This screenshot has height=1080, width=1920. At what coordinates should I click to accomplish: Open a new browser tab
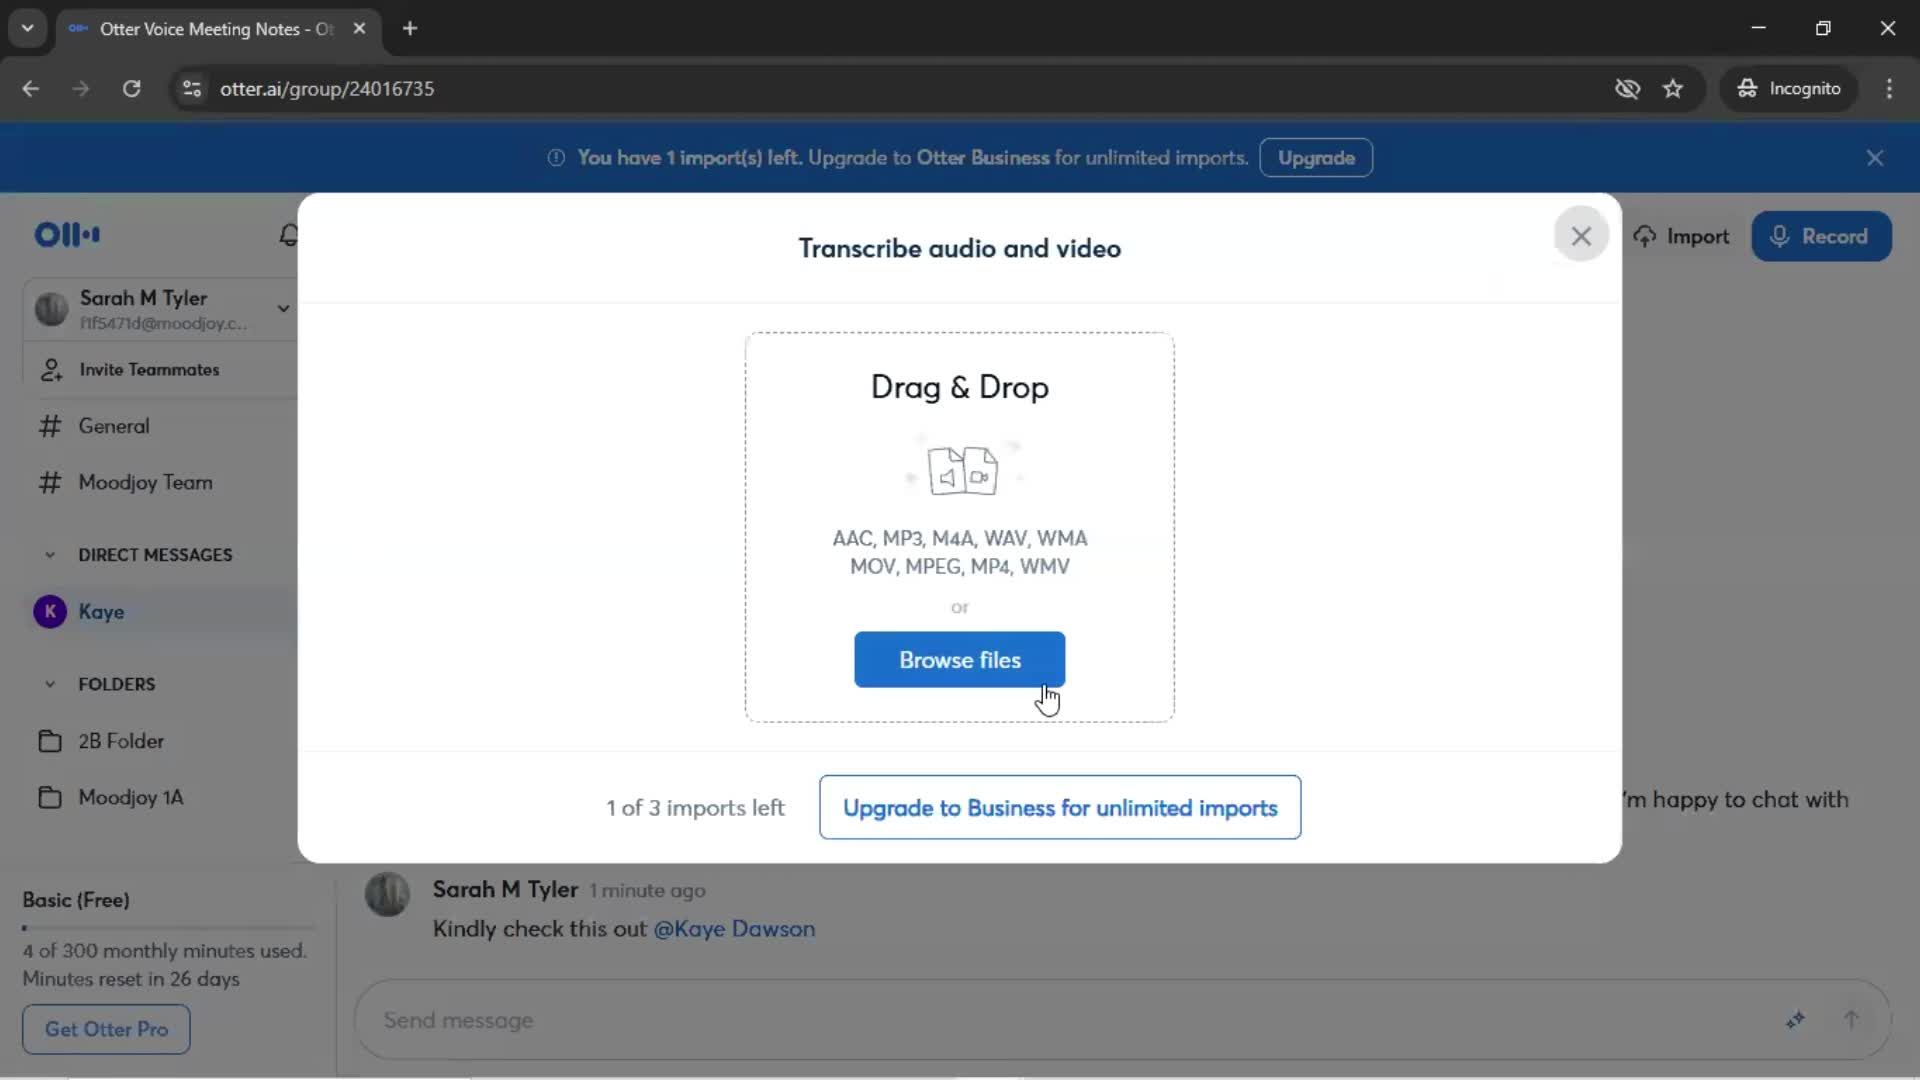click(x=410, y=29)
